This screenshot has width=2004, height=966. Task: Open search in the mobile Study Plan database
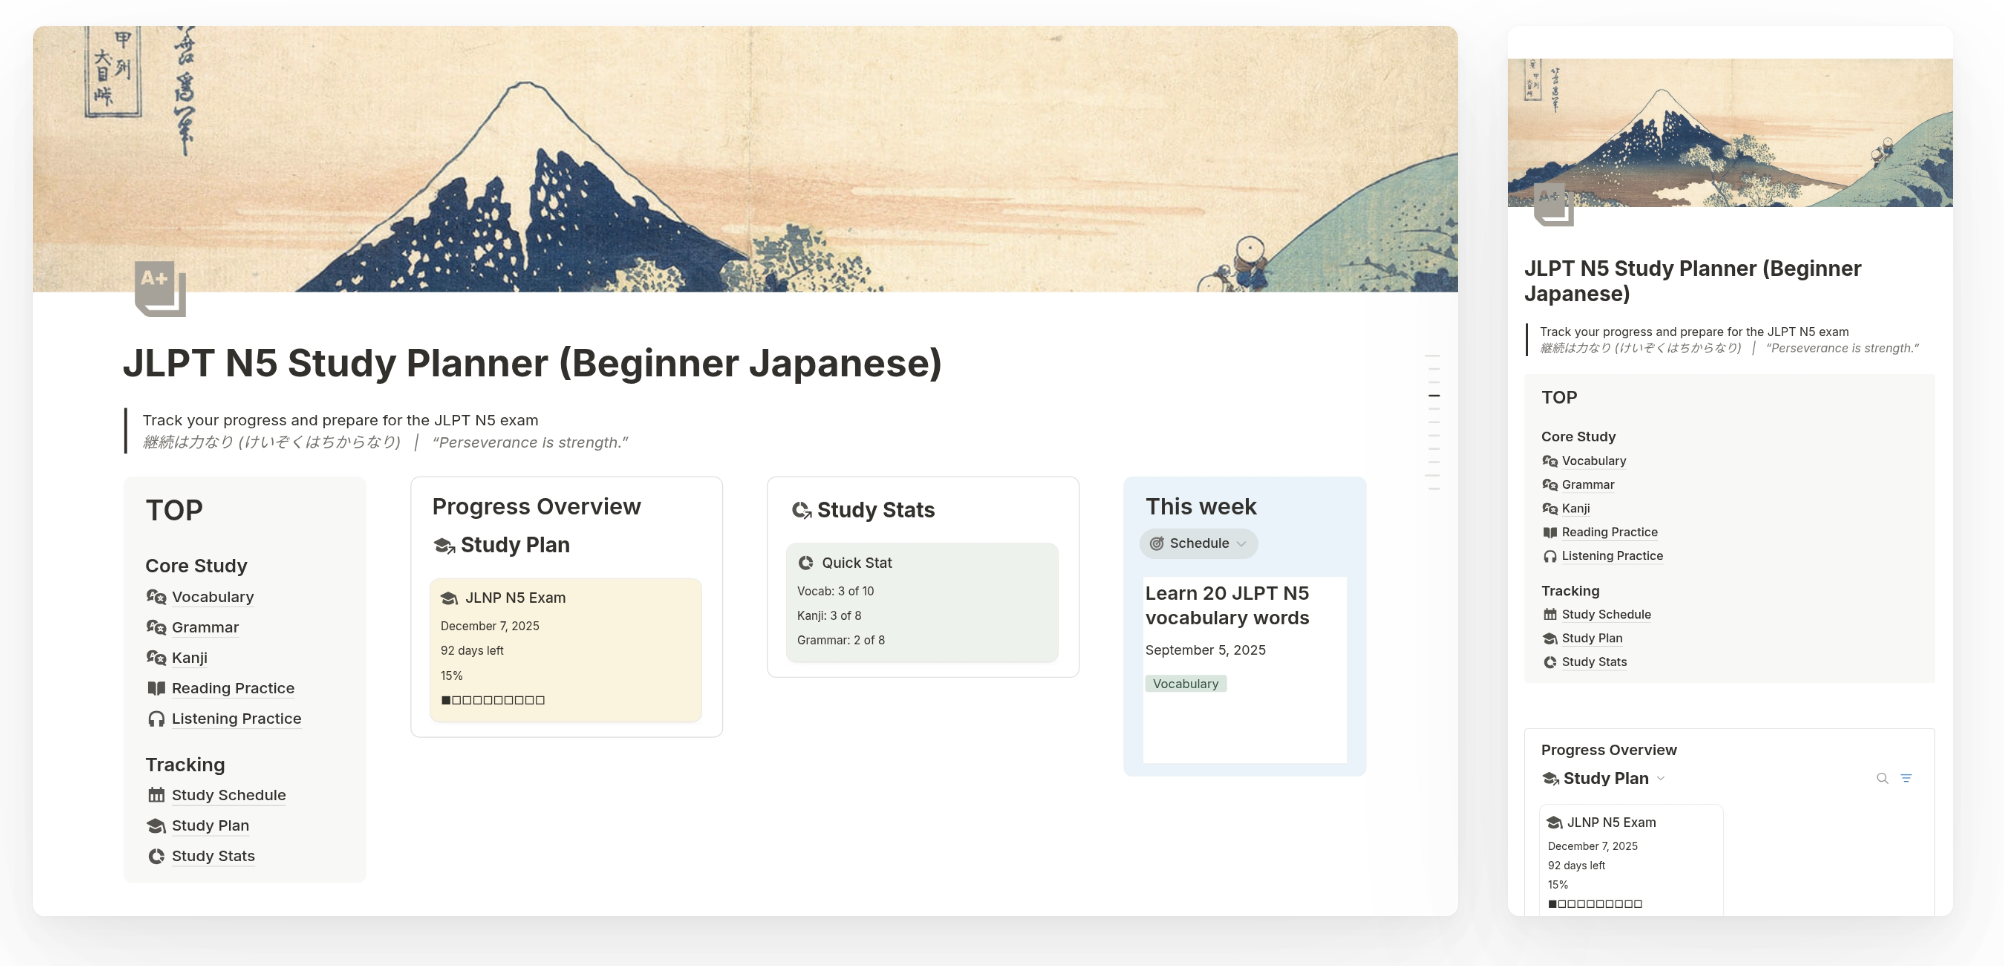click(x=1882, y=778)
